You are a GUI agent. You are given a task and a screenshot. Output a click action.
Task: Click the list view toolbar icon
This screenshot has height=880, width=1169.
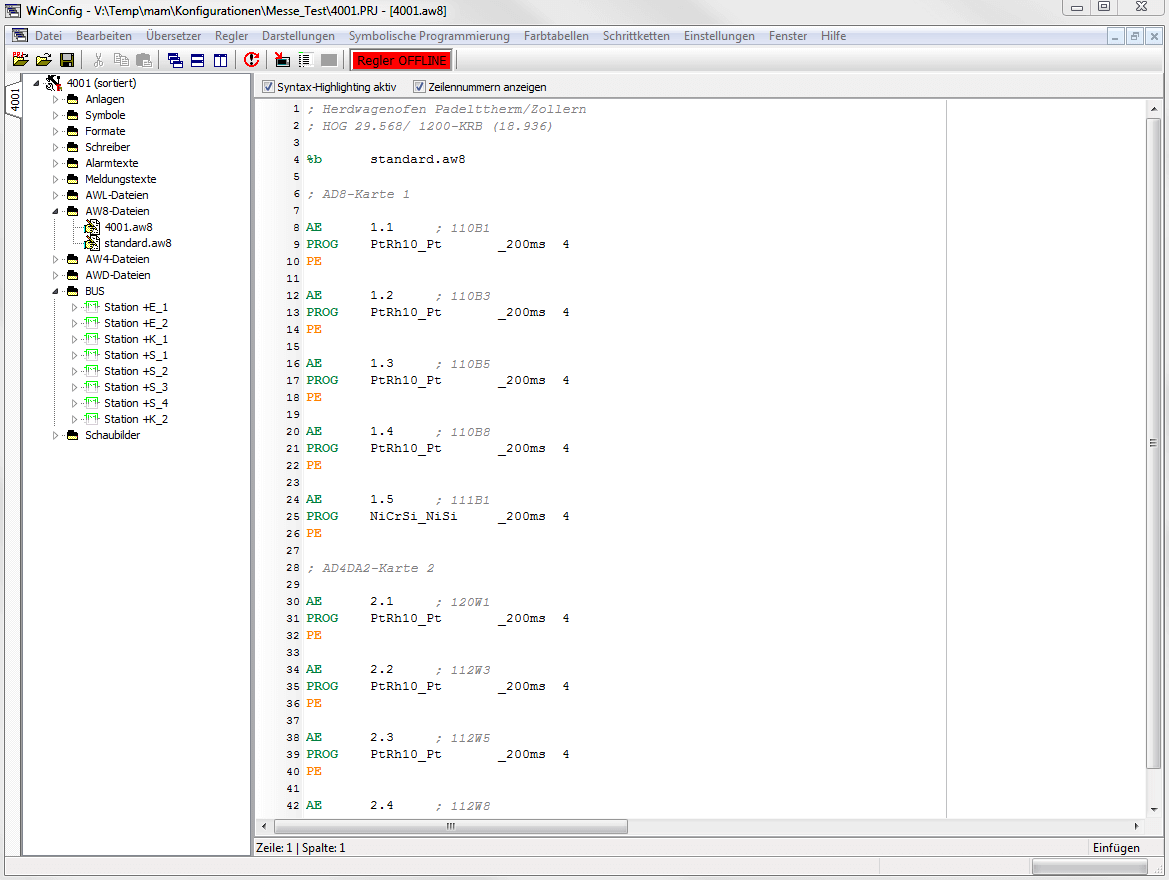click(305, 60)
